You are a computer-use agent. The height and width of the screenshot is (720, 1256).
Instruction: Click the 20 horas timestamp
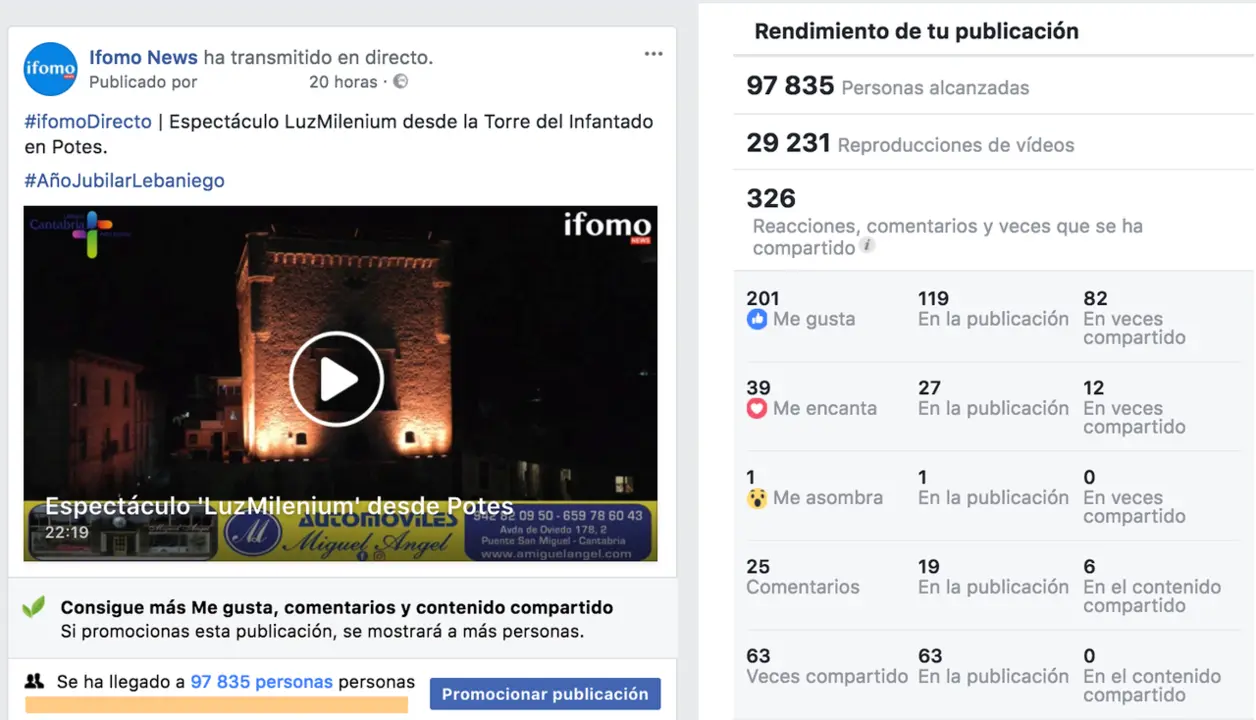tap(343, 82)
